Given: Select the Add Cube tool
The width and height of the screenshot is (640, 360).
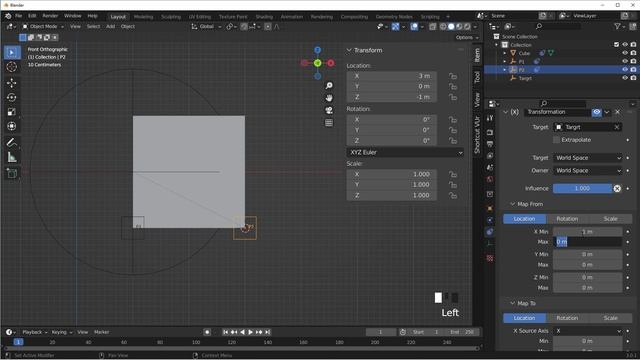Looking at the screenshot, I should click(x=12, y=173).
